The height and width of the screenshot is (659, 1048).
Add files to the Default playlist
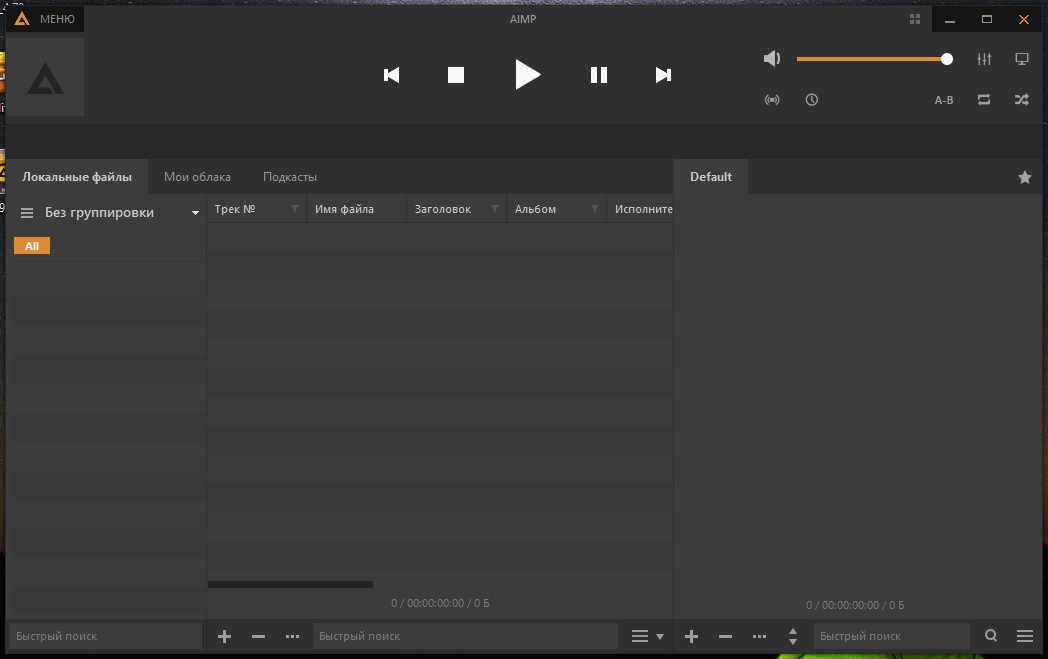692,636
